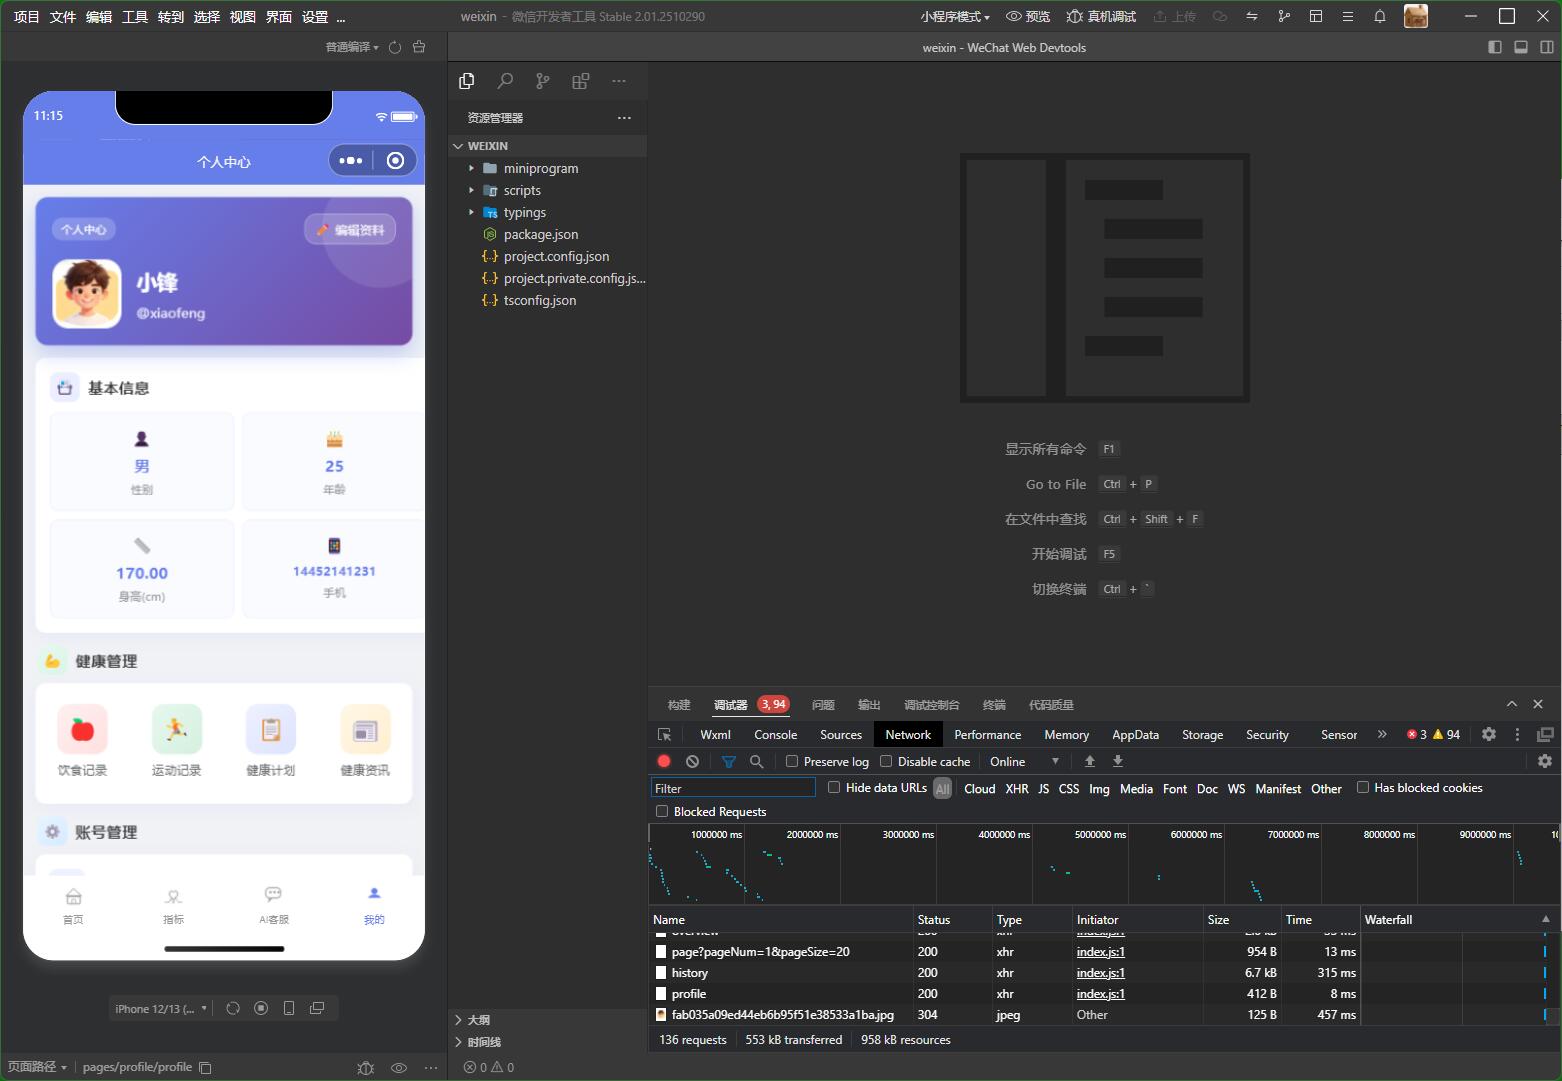Click the user avatar in title bar
This screenshot has height=1081, width=1562.
coord(1416,16)
